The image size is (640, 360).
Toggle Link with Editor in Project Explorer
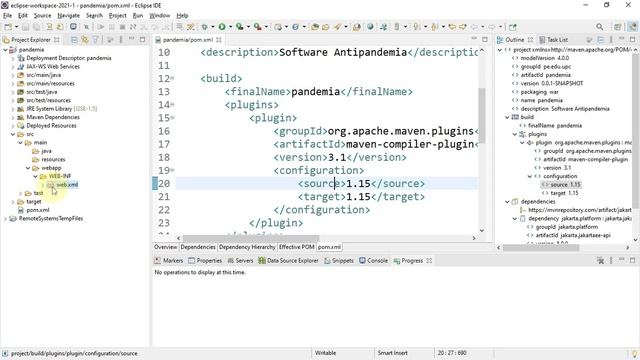click(85, 40)
